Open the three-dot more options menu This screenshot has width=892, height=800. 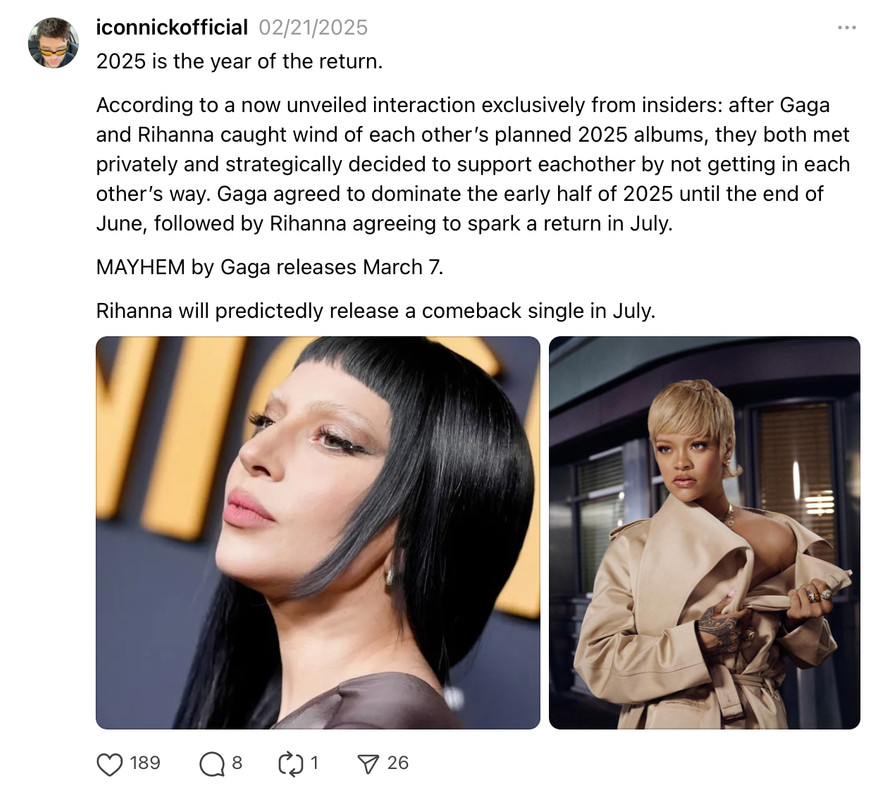click(x=846, y=27)
